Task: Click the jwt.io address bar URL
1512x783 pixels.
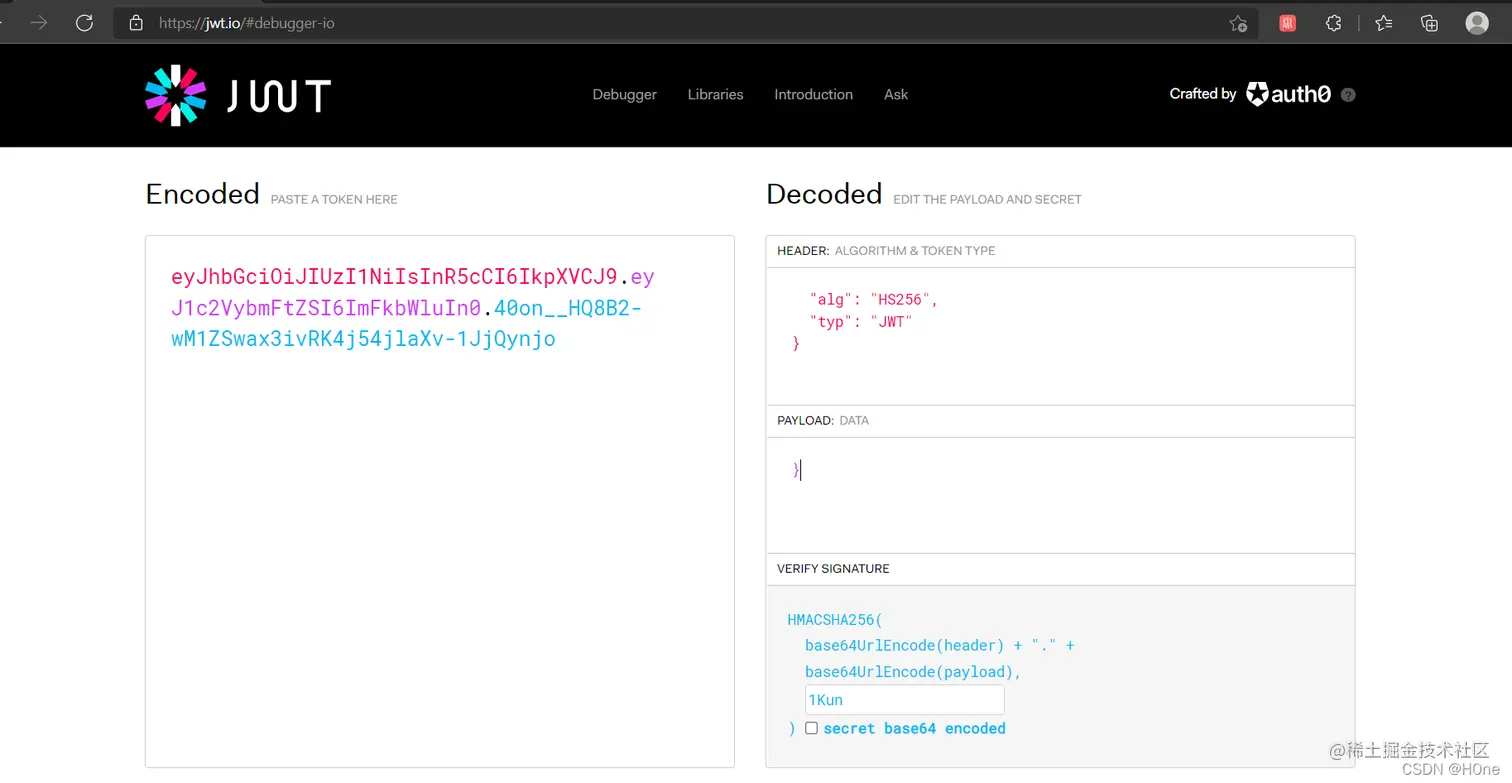Action: click(247, 23)
